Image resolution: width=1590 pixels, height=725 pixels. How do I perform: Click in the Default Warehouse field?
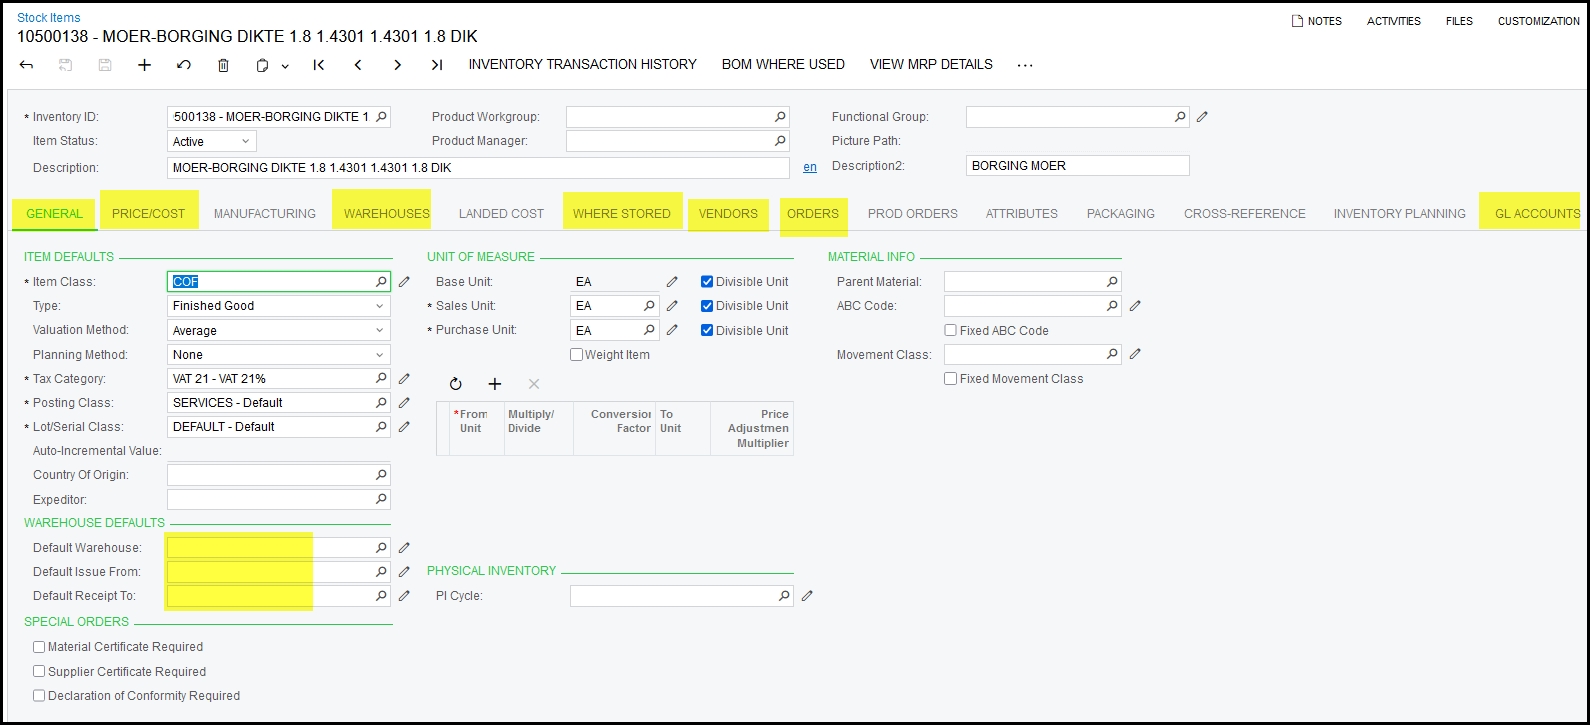[268, 548]
